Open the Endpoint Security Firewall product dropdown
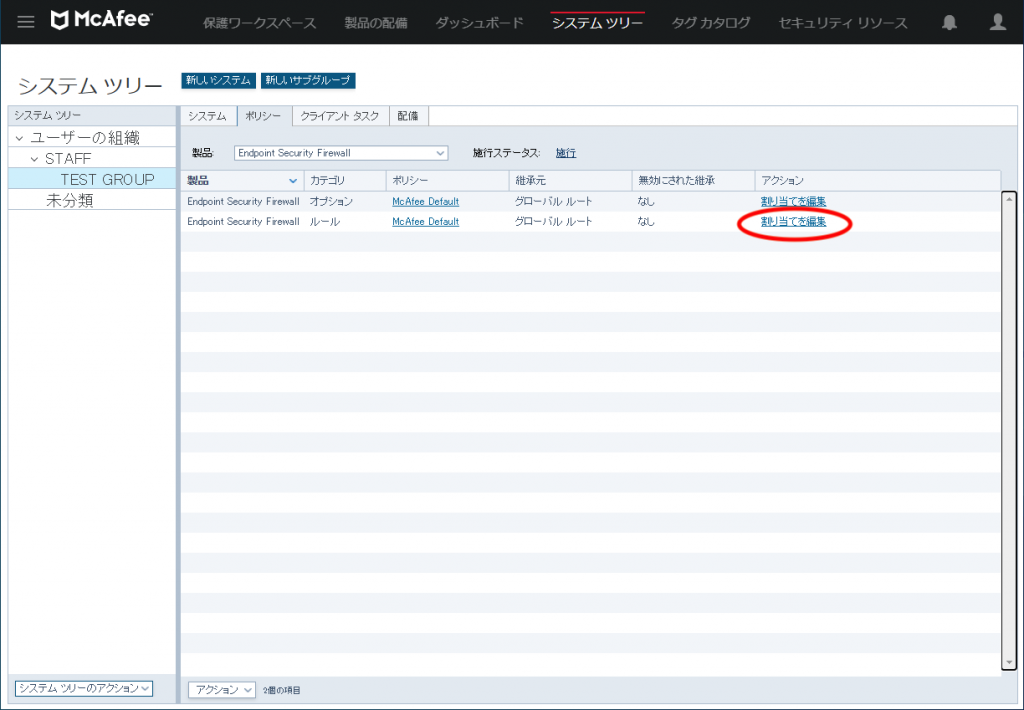The width and height of the screenshot is (1024, 710). 341,153
